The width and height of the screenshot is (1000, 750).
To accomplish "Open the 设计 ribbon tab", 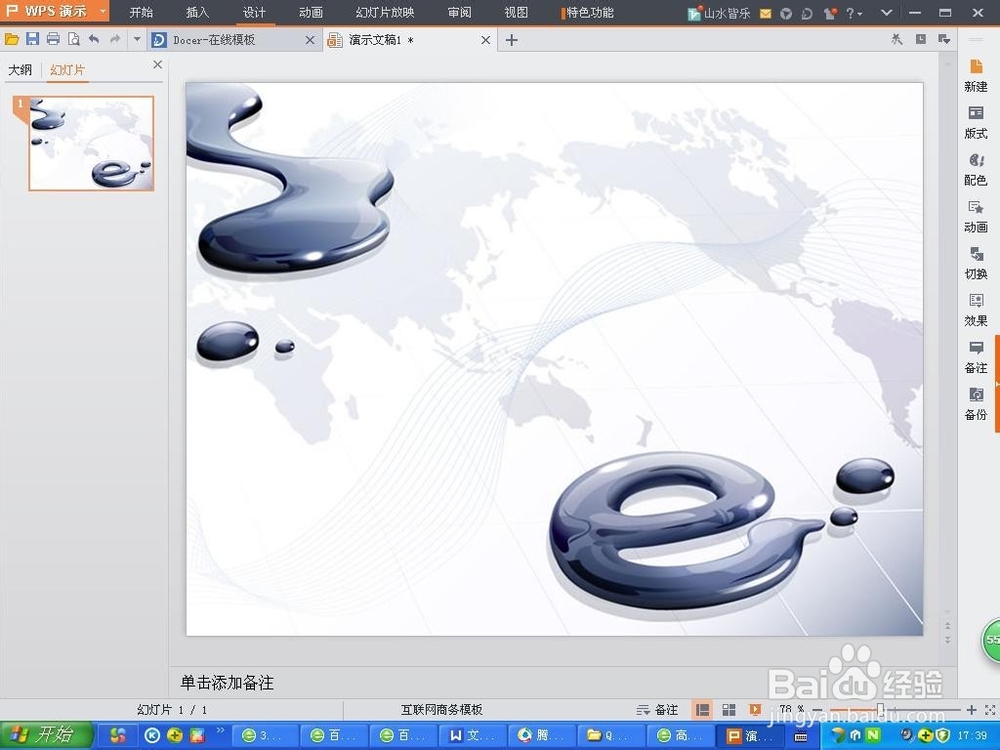I will point(254,12).
